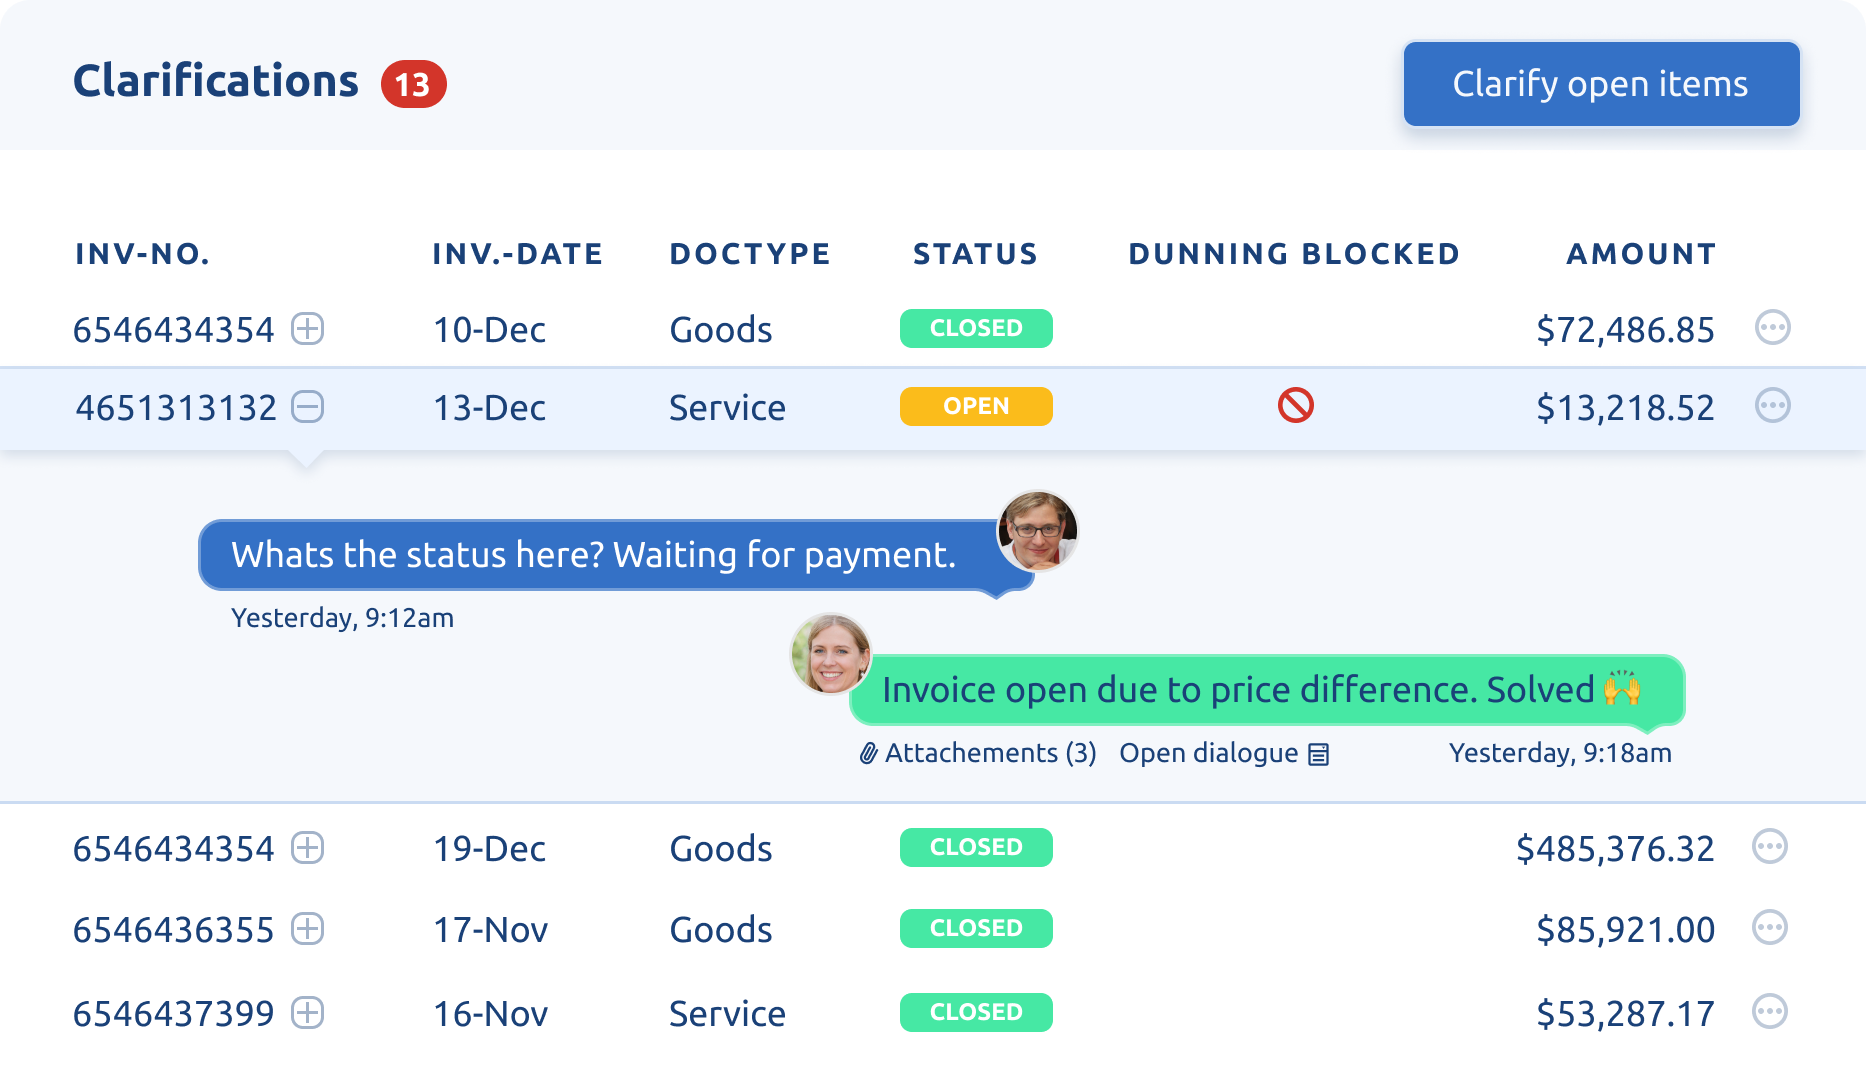
Task: Expand details for invoice 6546434354 dated 10-Dec
Action: pos(308,328)
